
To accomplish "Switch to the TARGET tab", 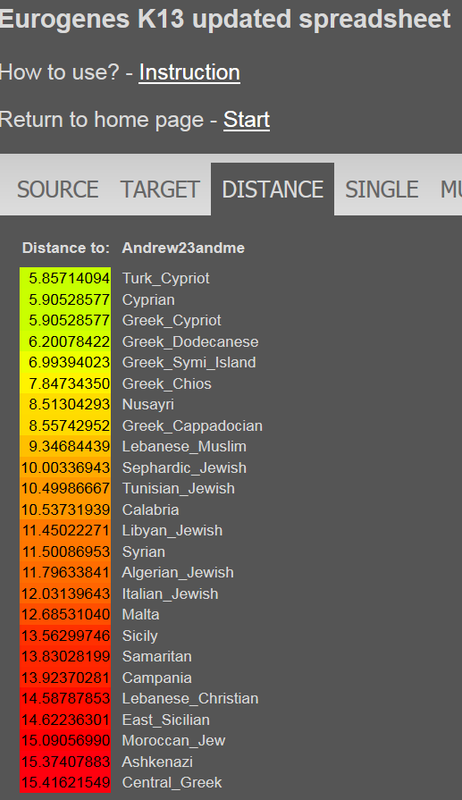I will tap(160, 189).
